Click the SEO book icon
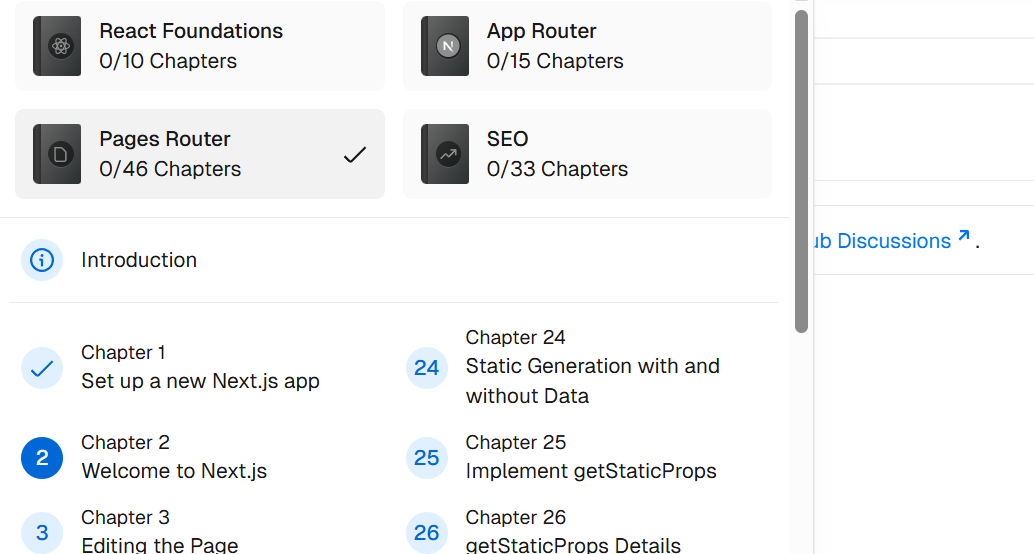 pos(445,154)
